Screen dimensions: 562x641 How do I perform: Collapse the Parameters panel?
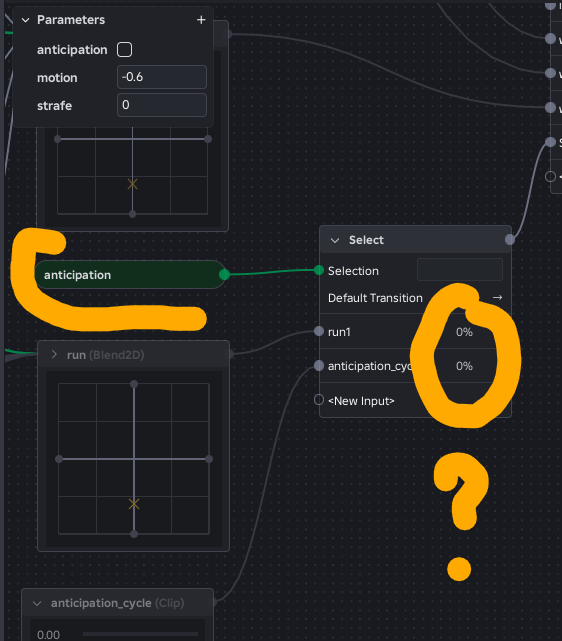25,20
